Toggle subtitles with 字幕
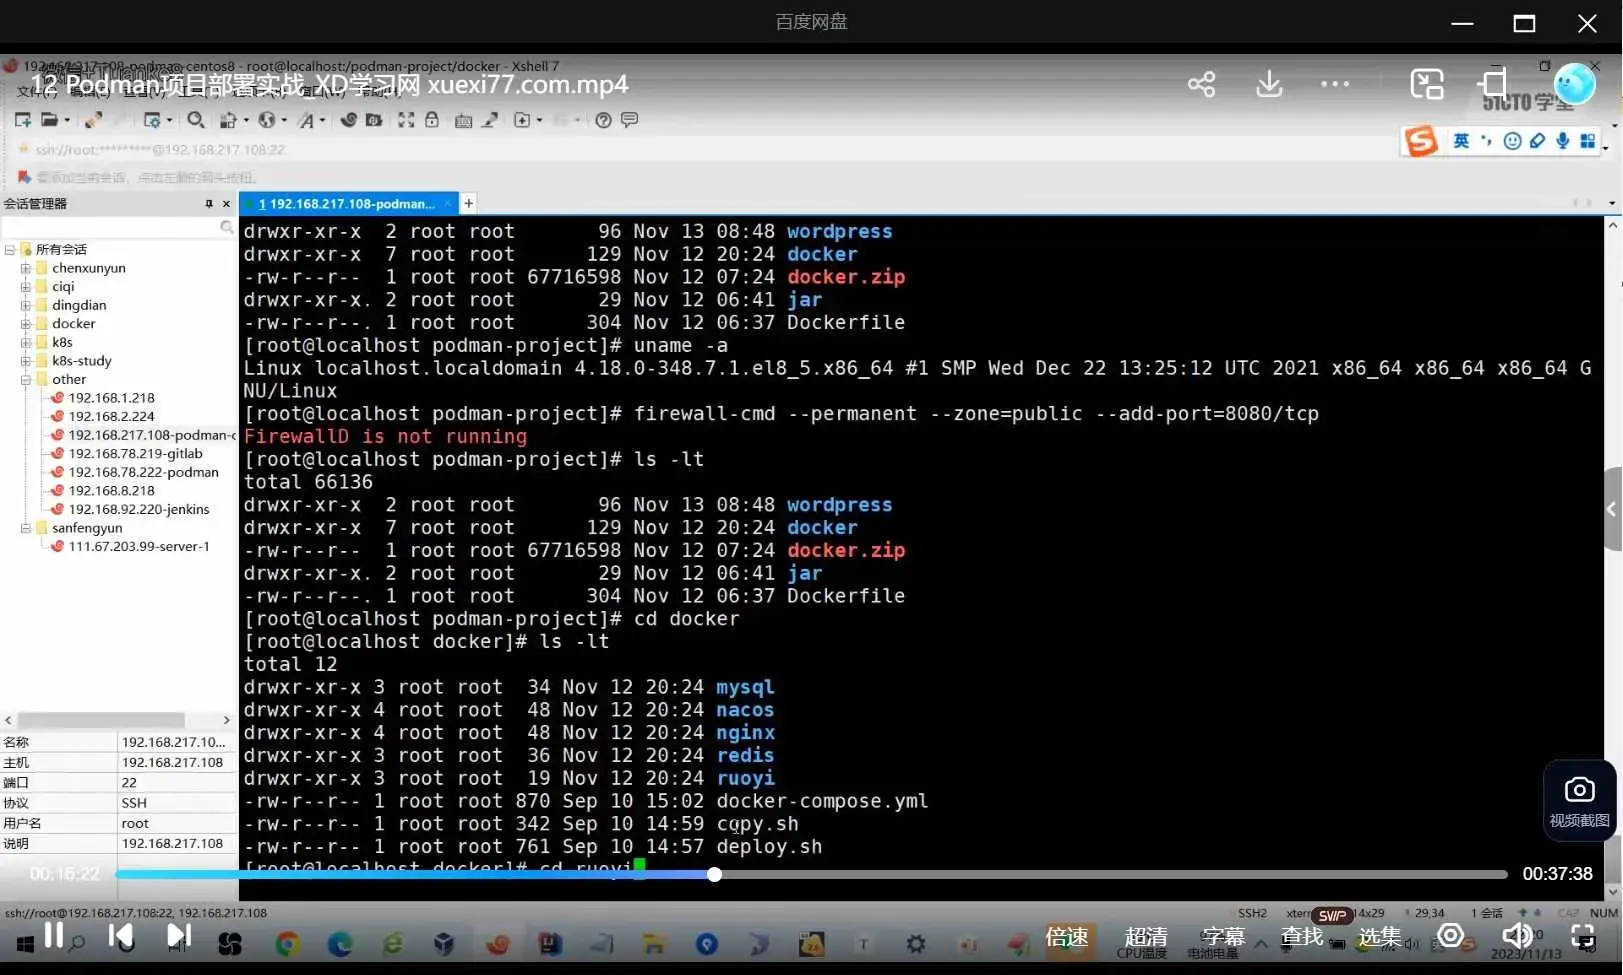The image size is (1623, 975). [1223, 937]
